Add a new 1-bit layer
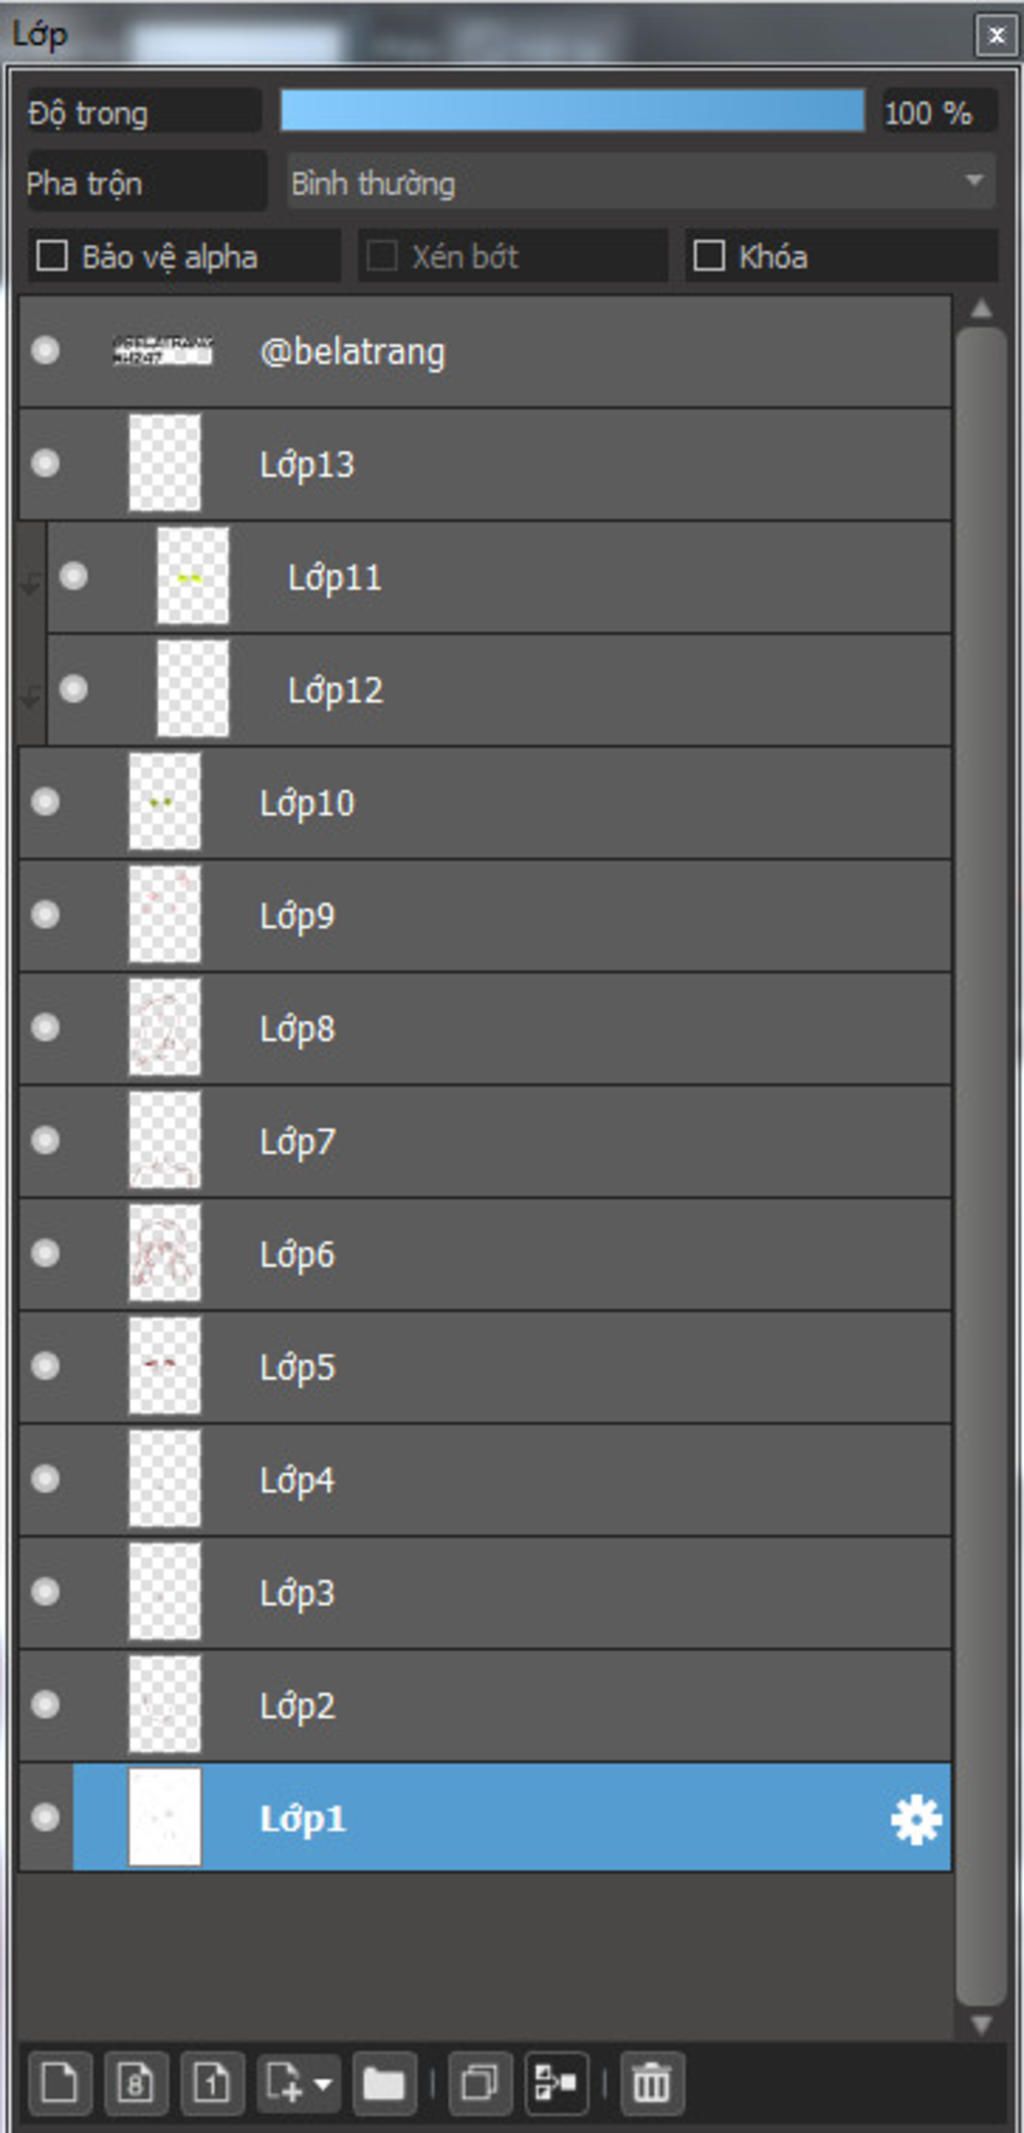Image resolution: width=1024 pixels, height=2133 pixels. (x=212, y=2084)
